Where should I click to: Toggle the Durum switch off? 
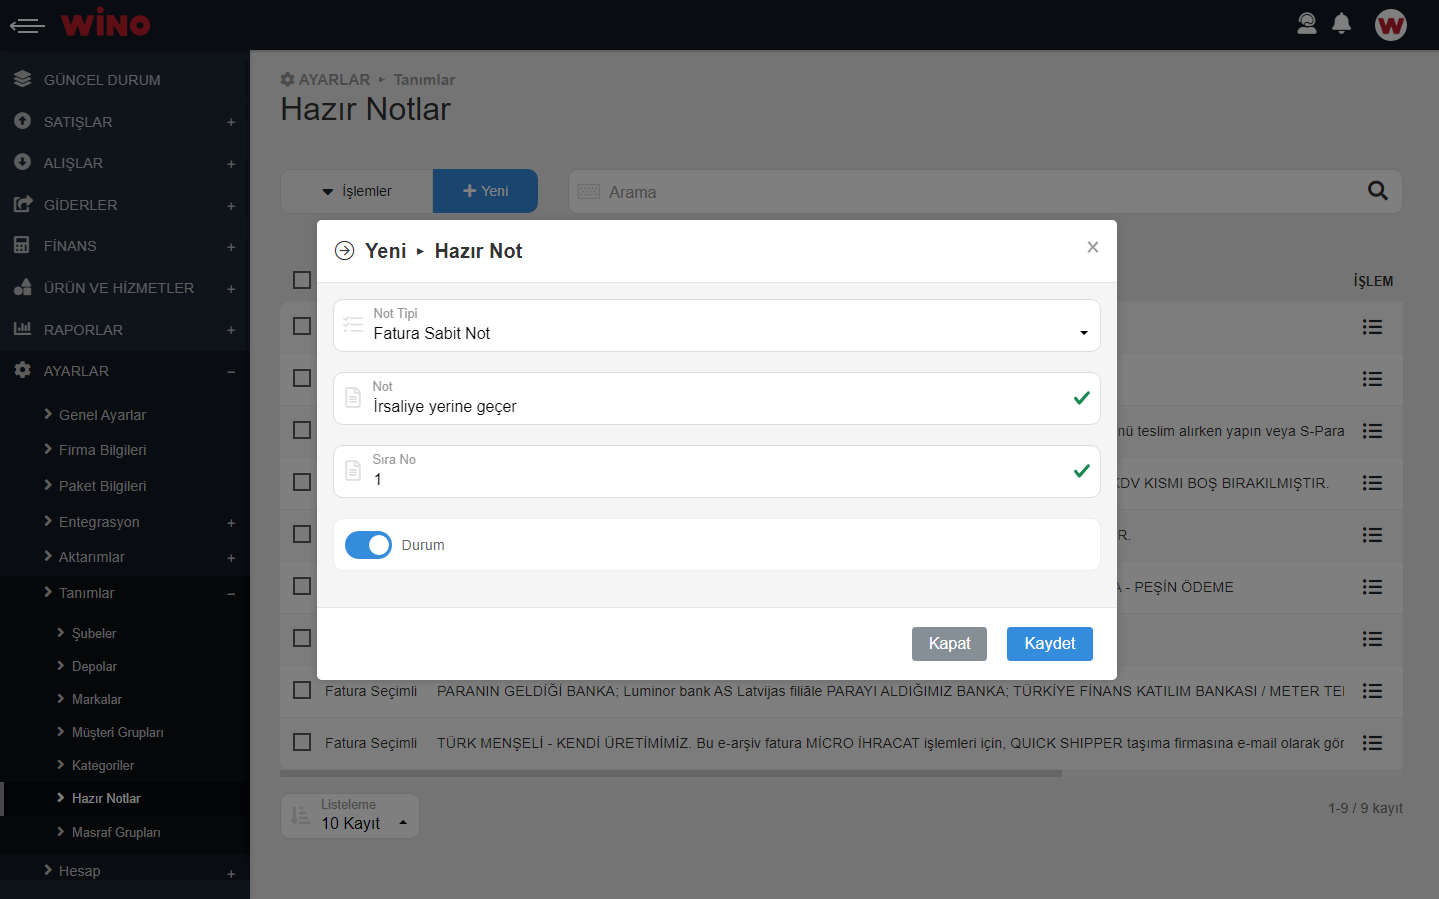pos(368,545)
